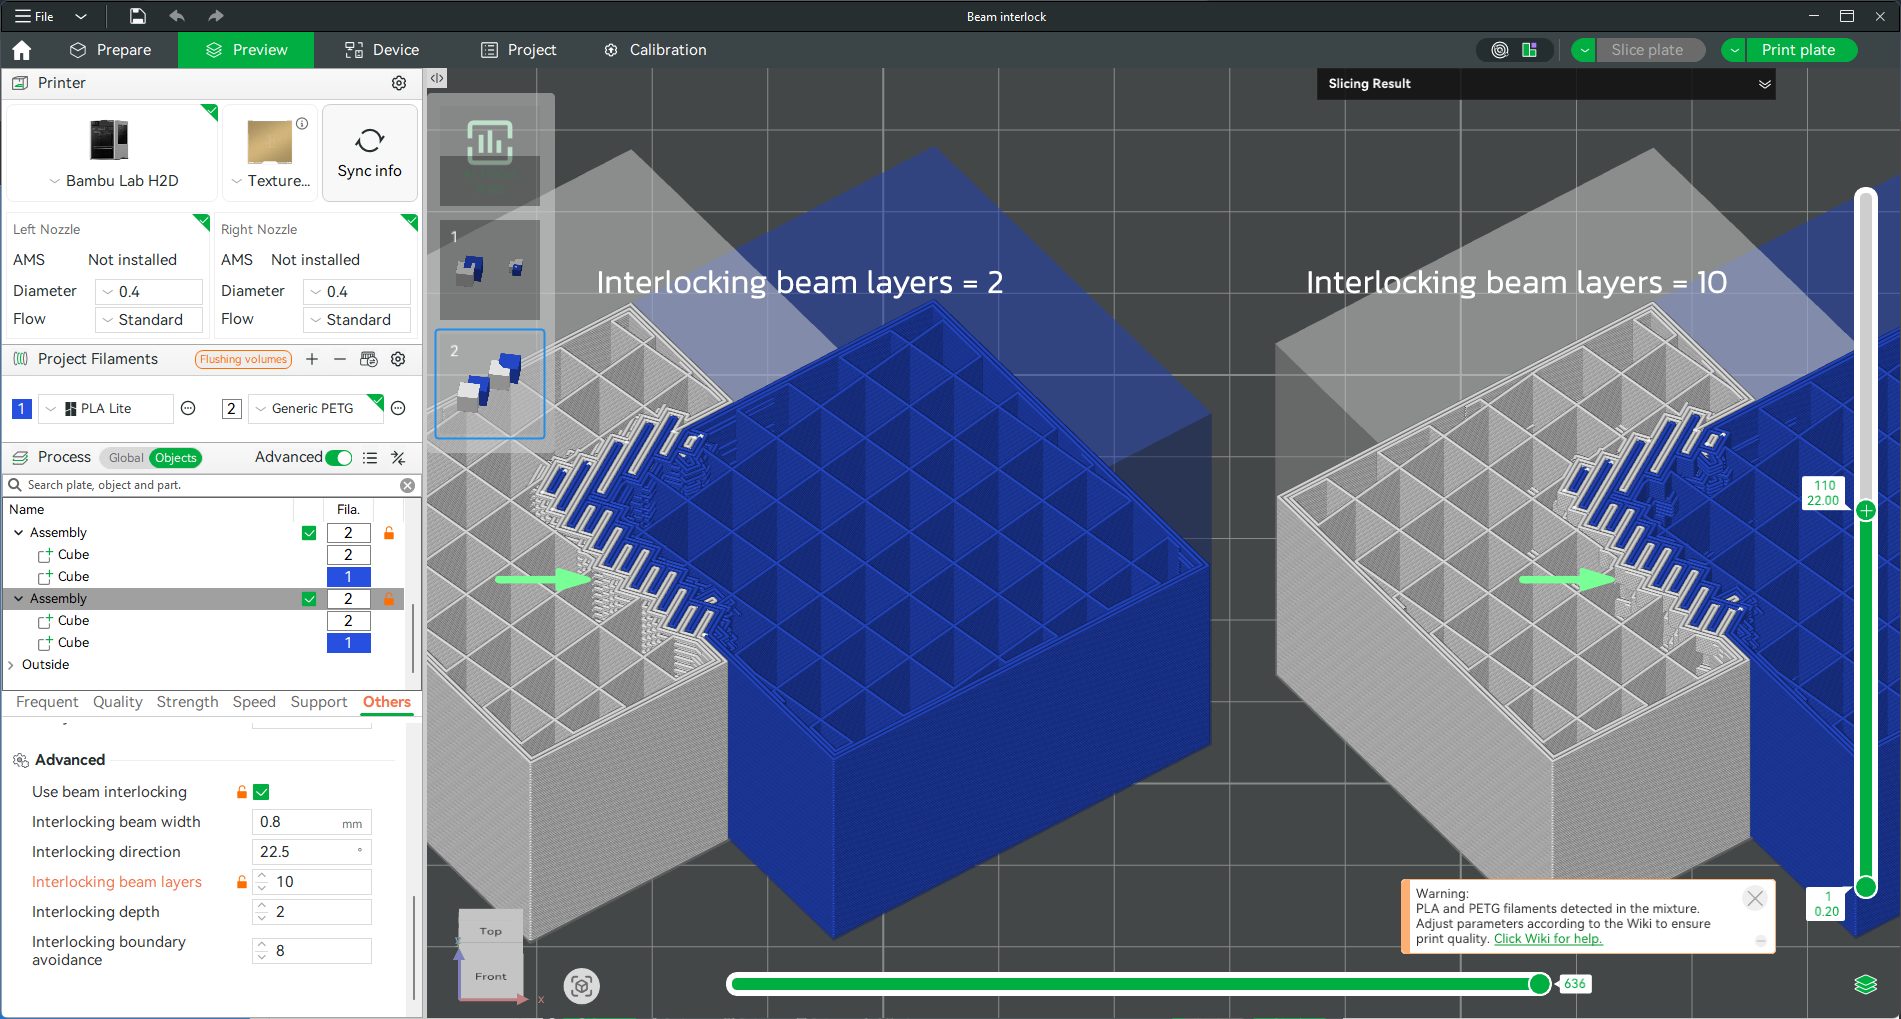Remove a filament with minus icon

click(340, 359)
